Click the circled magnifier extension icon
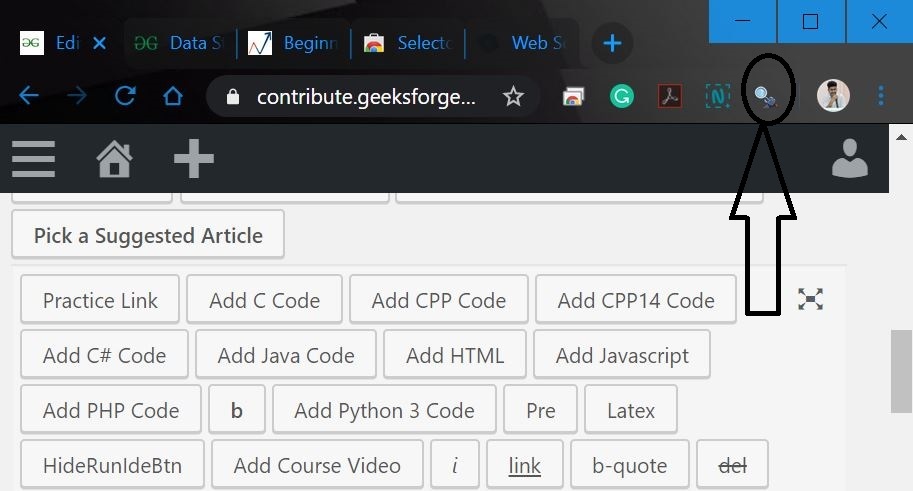This screenshot has width=913, height=491. tap(766, 97)
